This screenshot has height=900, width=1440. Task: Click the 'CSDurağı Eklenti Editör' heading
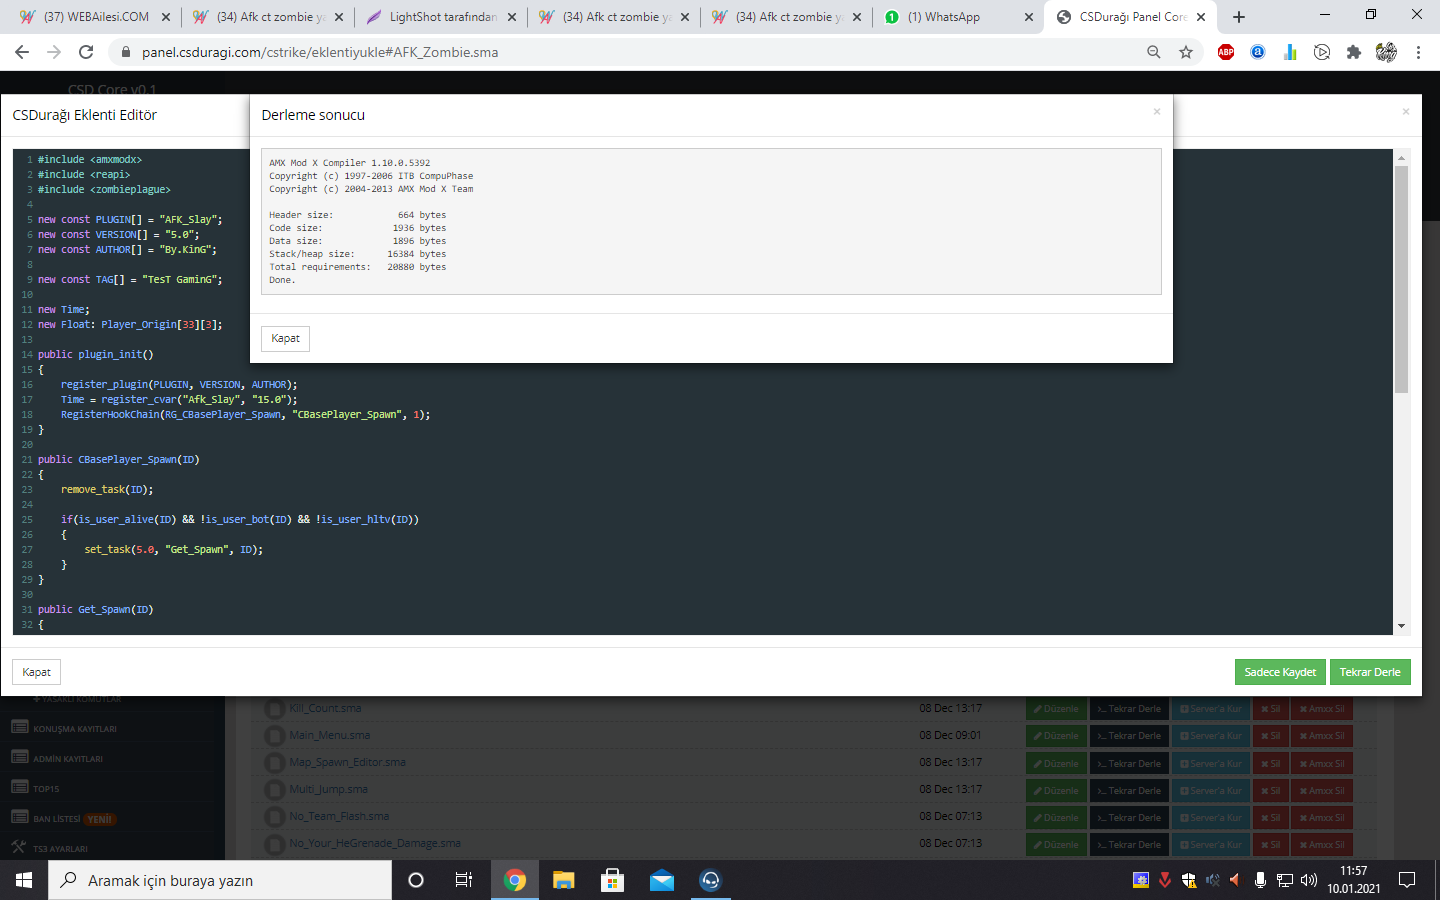tap(84, 115)
